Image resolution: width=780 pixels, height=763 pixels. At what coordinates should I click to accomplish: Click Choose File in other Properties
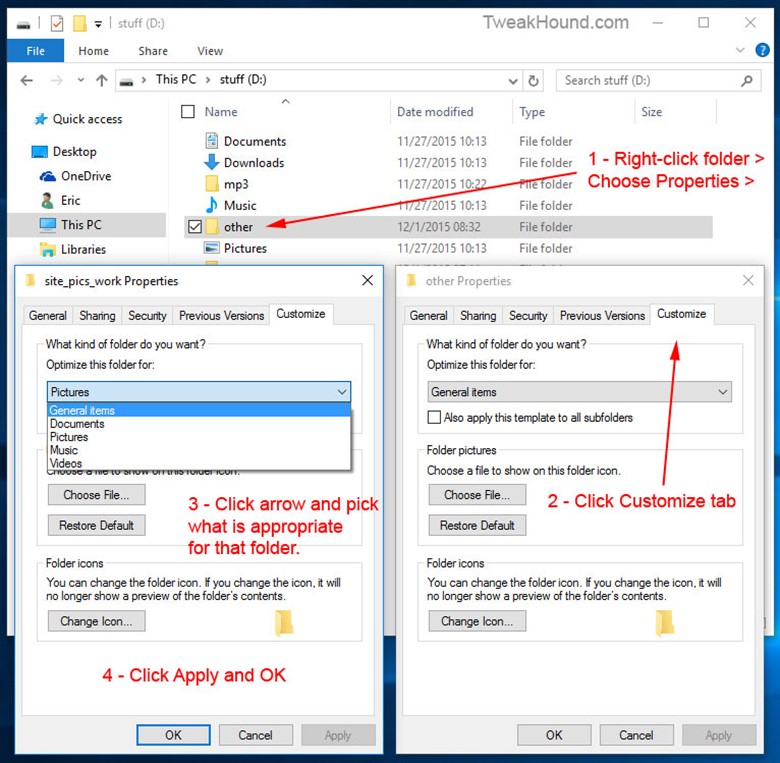477,495
